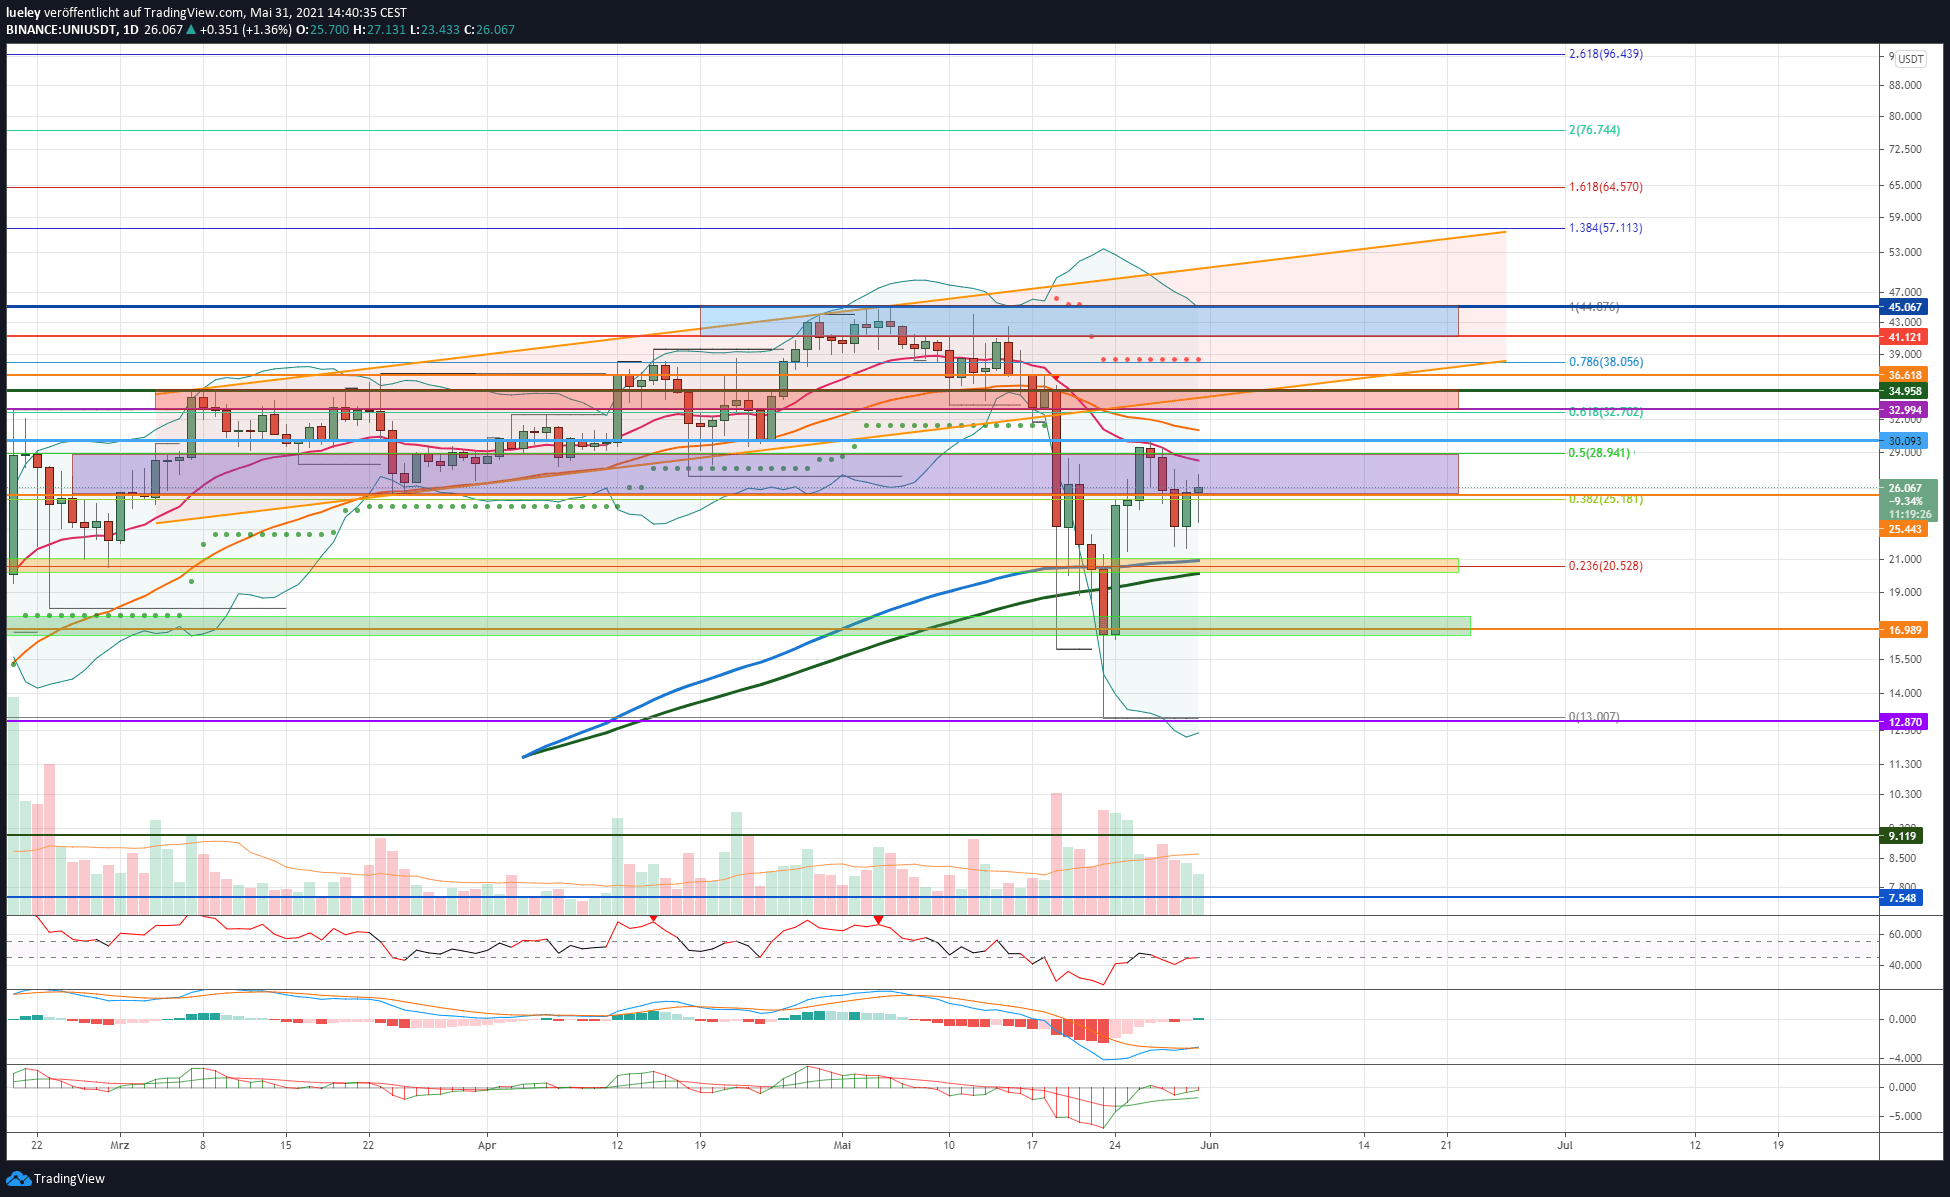Select date 24 on time axis
The width and height of the screenshot is (1950, 1197).
[x=1115, y=1146]
